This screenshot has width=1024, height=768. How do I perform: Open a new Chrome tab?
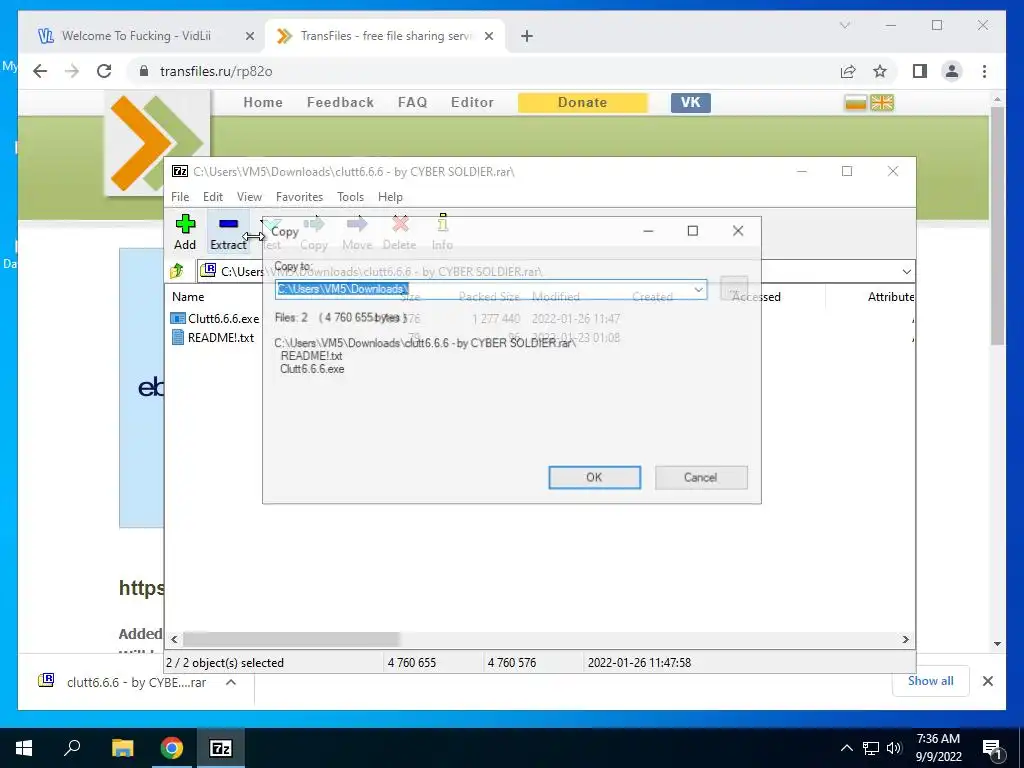(x=527, y=37)
